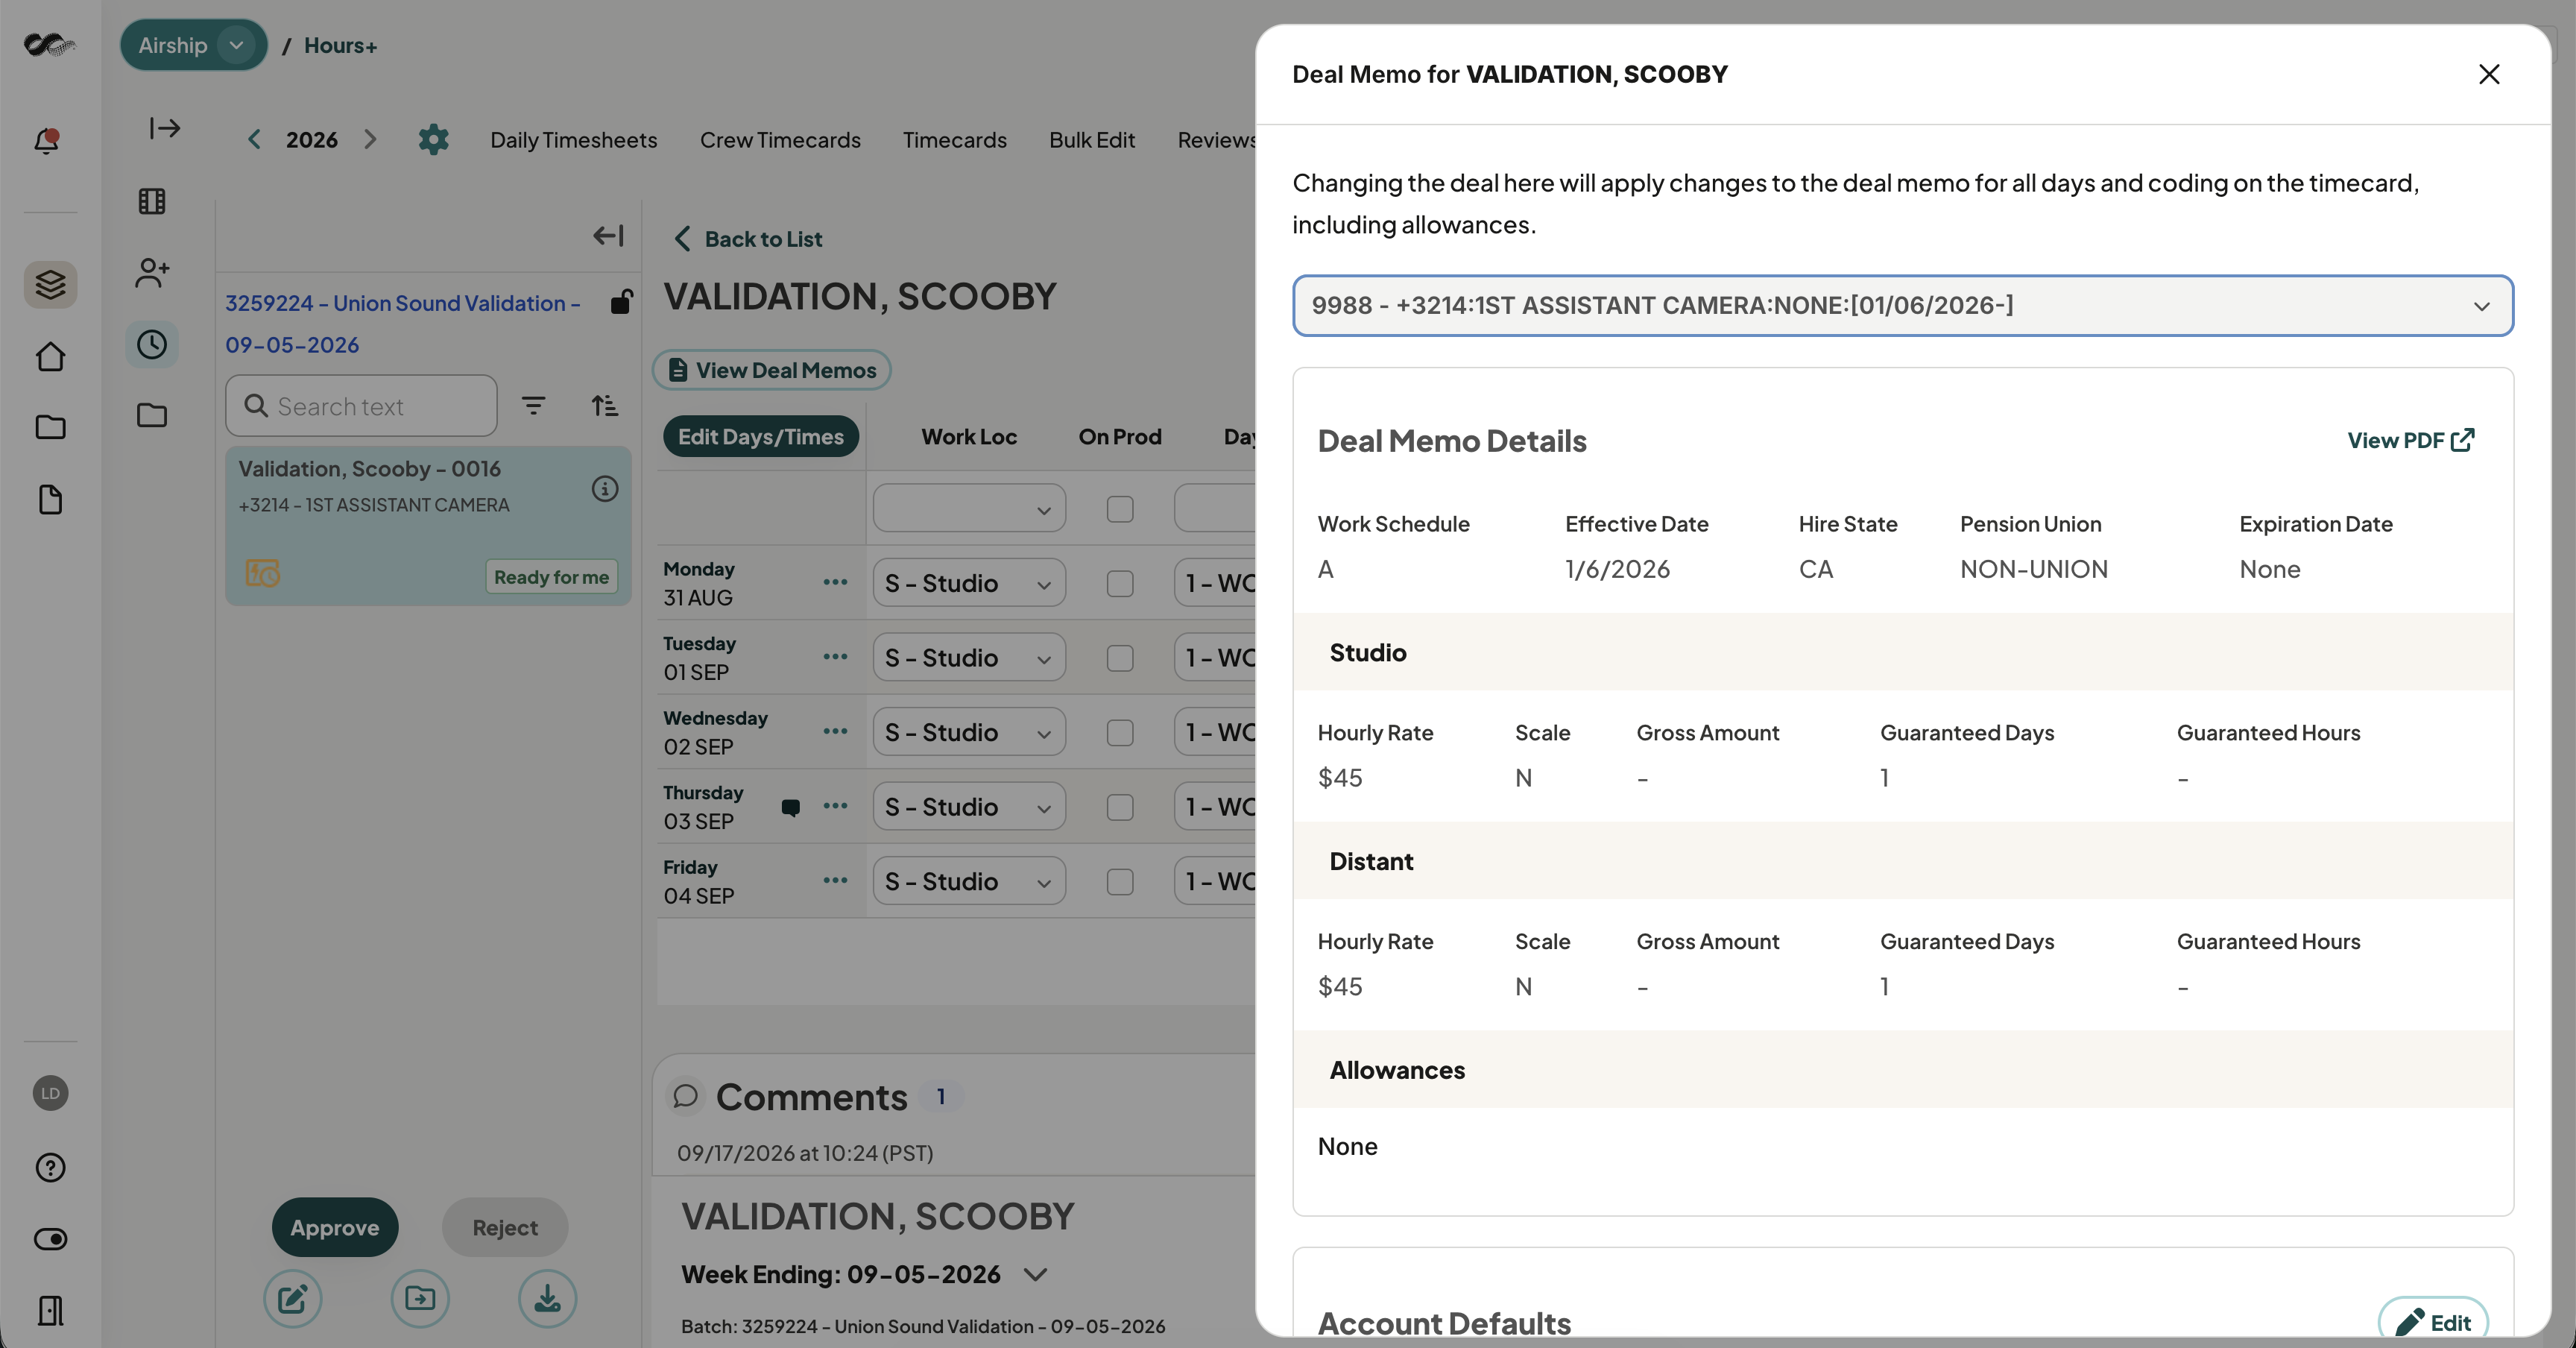The height and width of the screenshot is (1348, 2576).
Task: Collapse the batch list panel arrow
Action: pos(608,235)
